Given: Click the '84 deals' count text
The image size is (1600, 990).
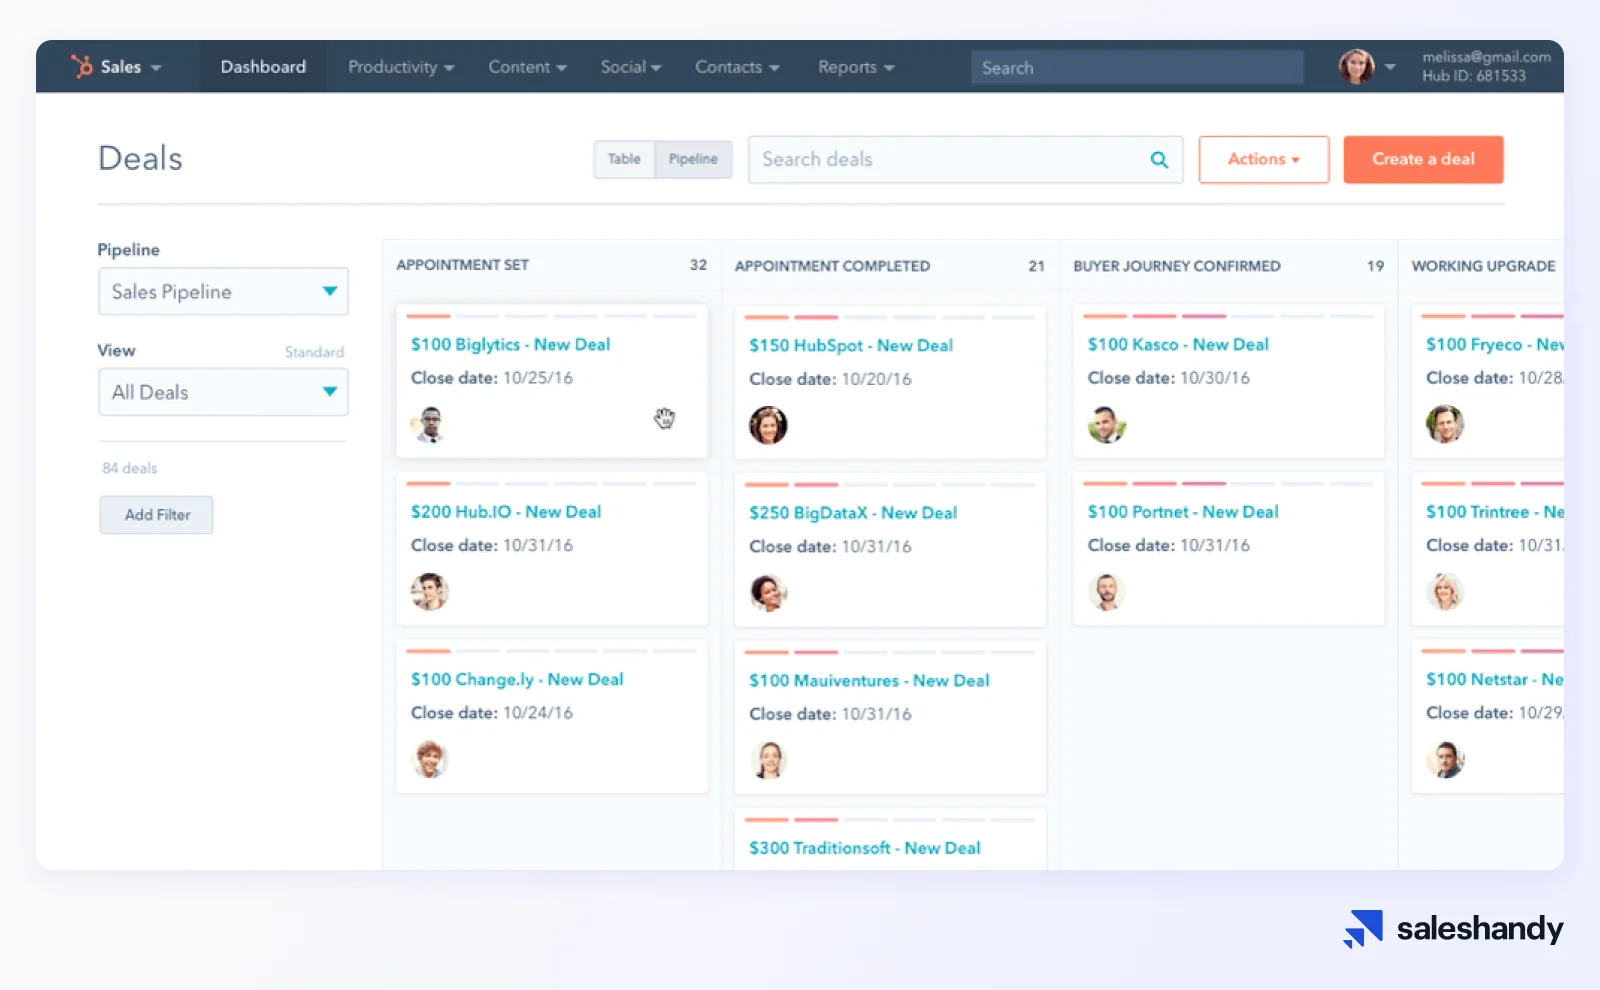Looking at the screenshot, I should point(130,468).
